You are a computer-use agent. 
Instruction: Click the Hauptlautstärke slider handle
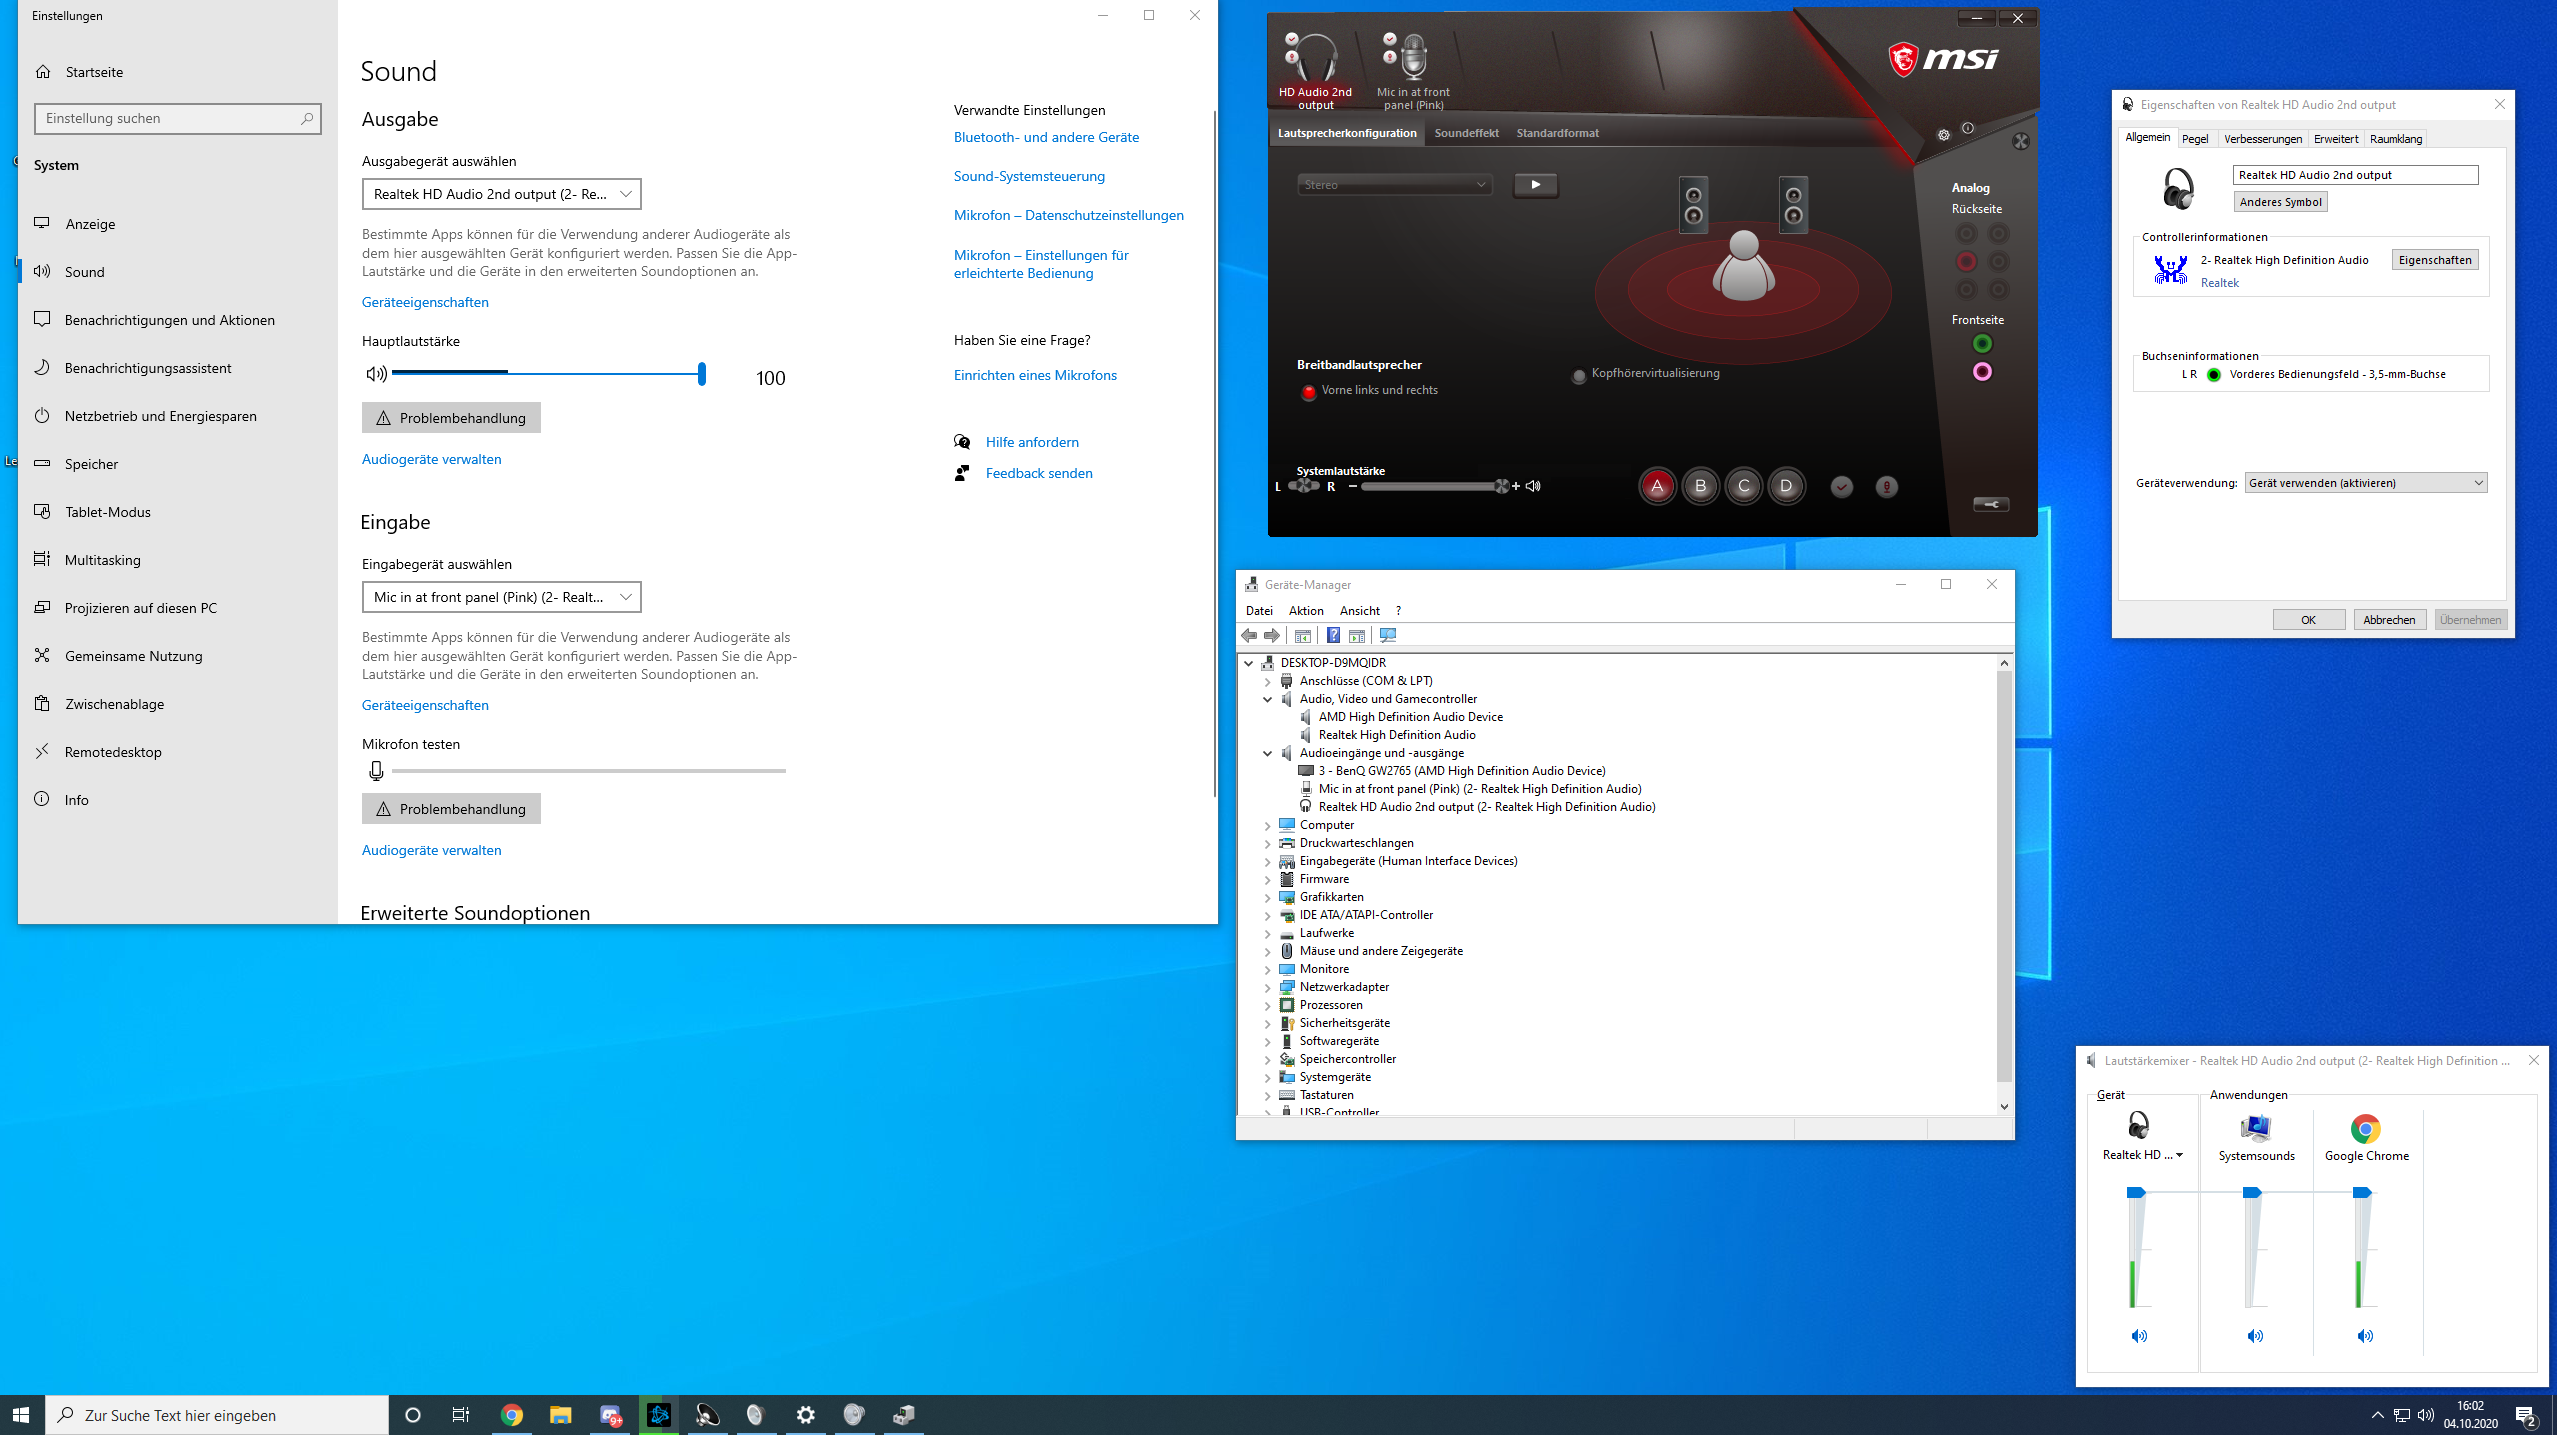pos(702,374)
